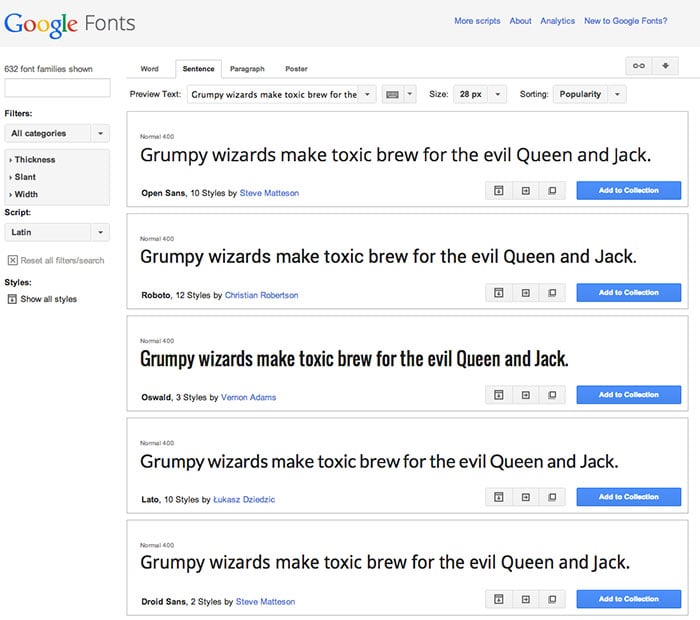Click the Lato font name
This screenshot has height=620, width=700.
150,499
